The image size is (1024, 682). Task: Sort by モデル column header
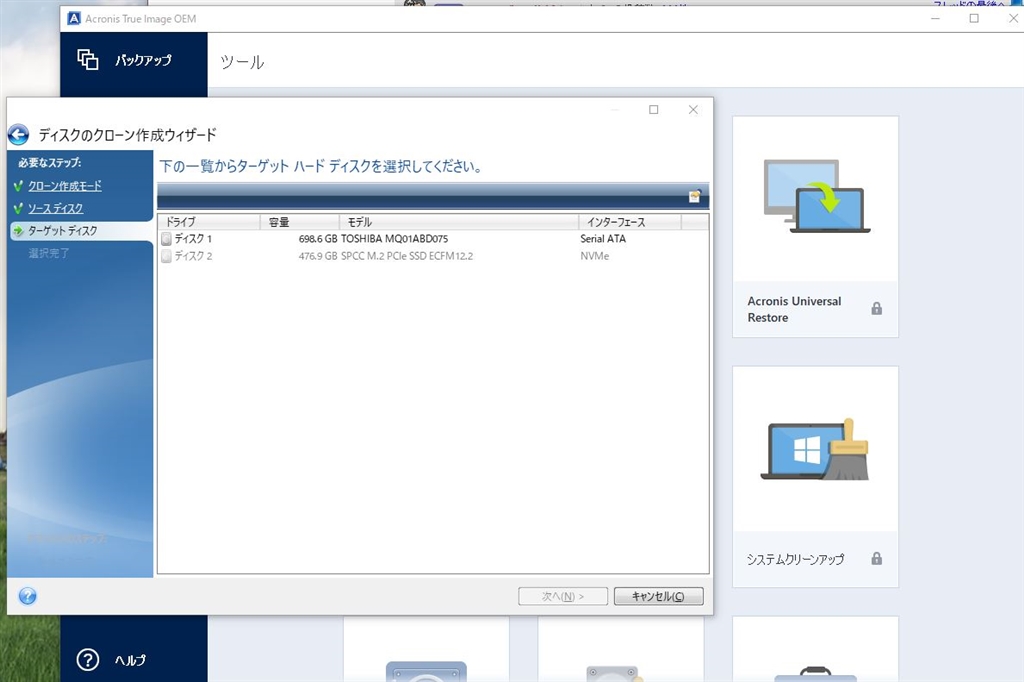pyautogui.click(x=459, y=222)
